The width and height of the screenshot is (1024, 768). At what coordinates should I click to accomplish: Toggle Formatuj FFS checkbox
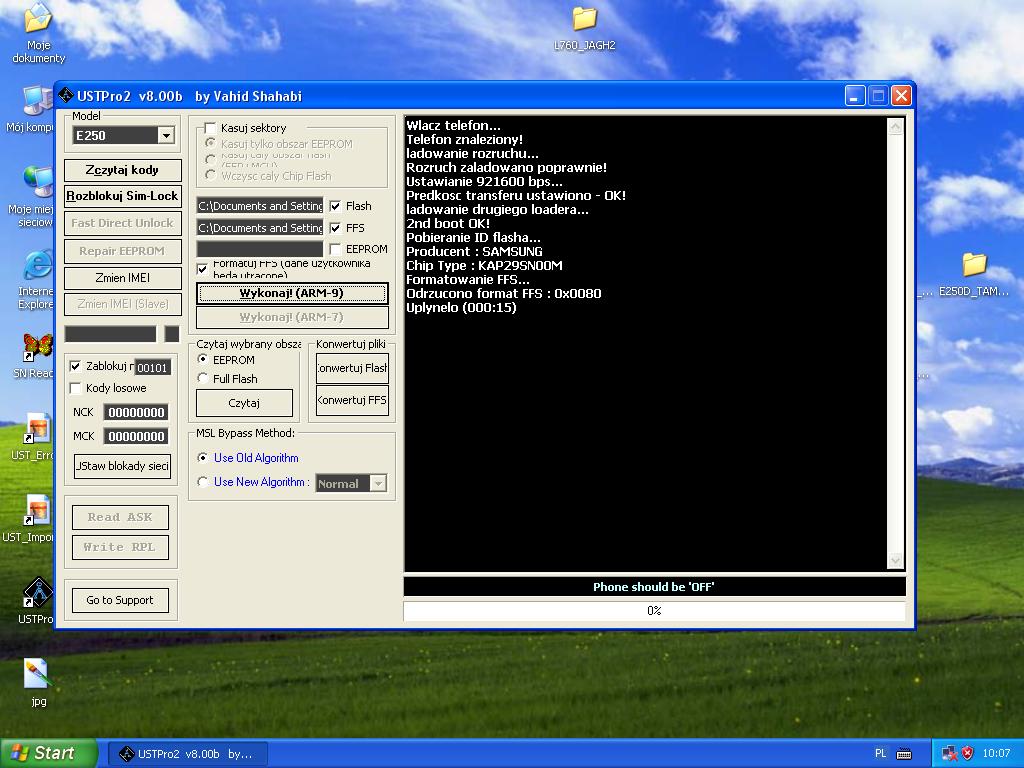(202, 268)
